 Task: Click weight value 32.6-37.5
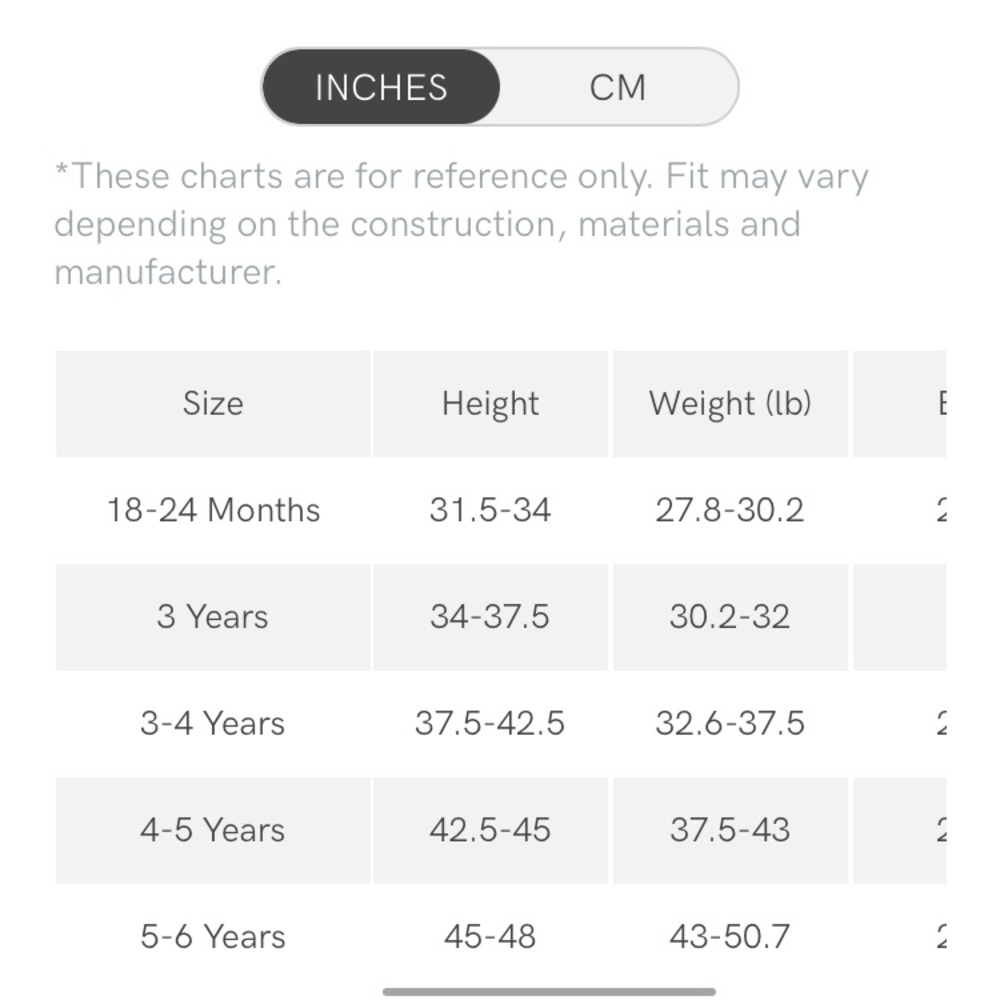pyautogui.click(x=730, y=723)
